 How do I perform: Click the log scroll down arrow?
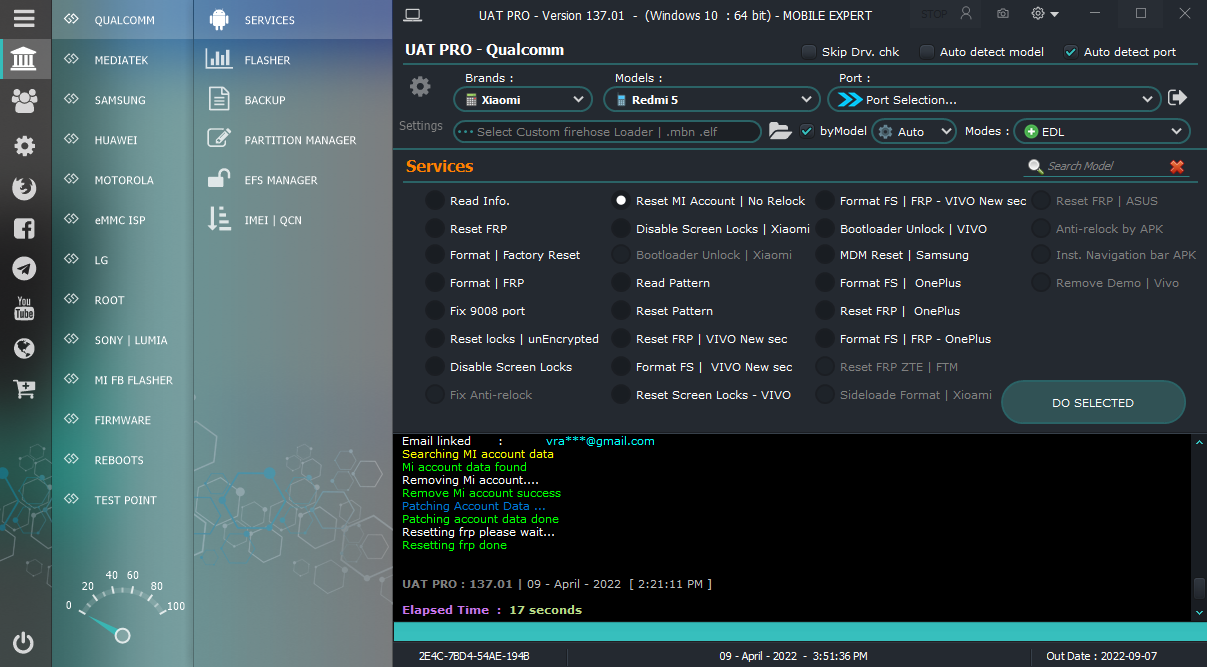coord(1200,612)
